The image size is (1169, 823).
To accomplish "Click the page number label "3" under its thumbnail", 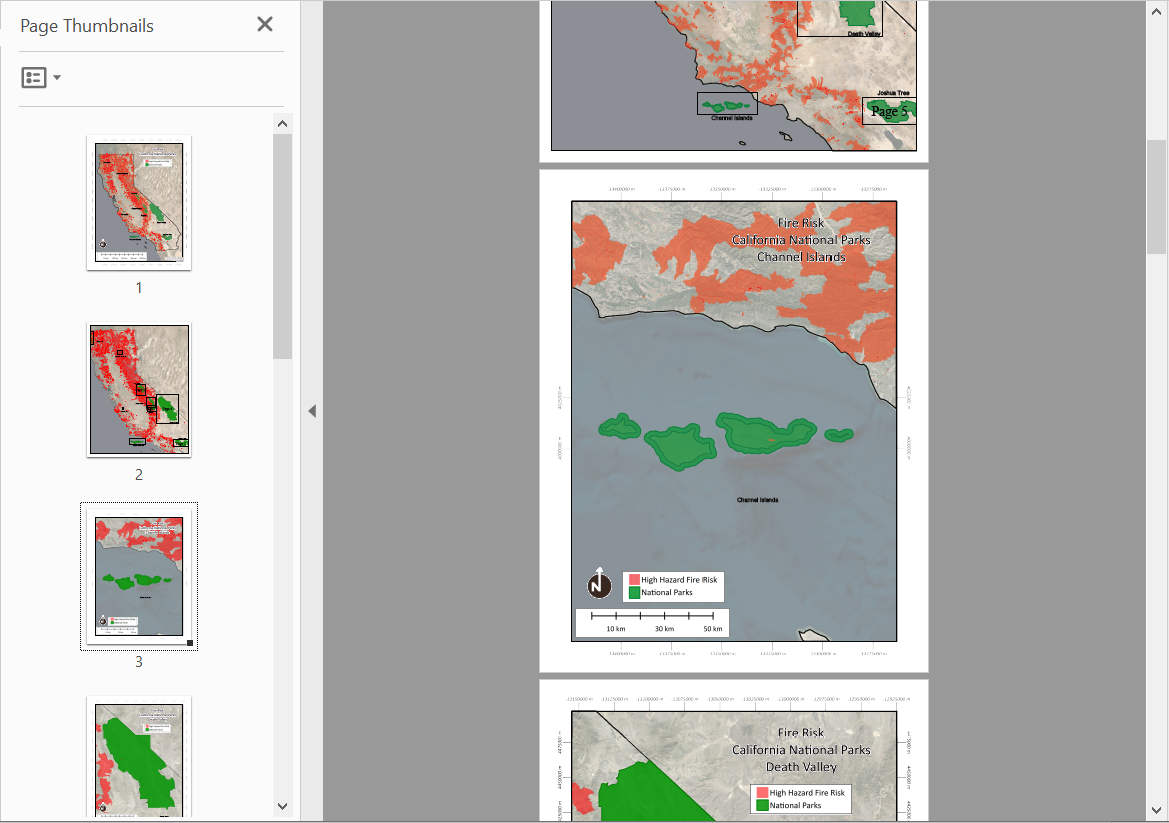I will tap(139, 662).
